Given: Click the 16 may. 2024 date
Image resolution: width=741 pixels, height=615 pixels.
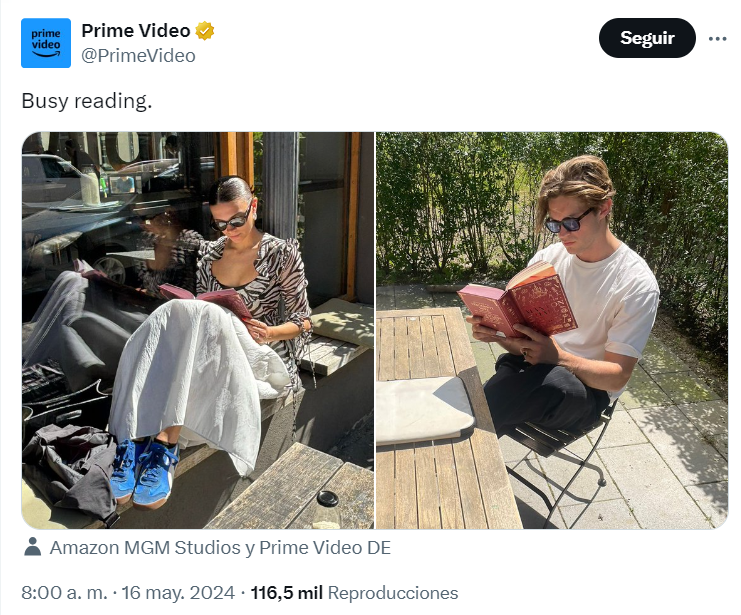Looking at the screenshot, I should tap(178, 593).
